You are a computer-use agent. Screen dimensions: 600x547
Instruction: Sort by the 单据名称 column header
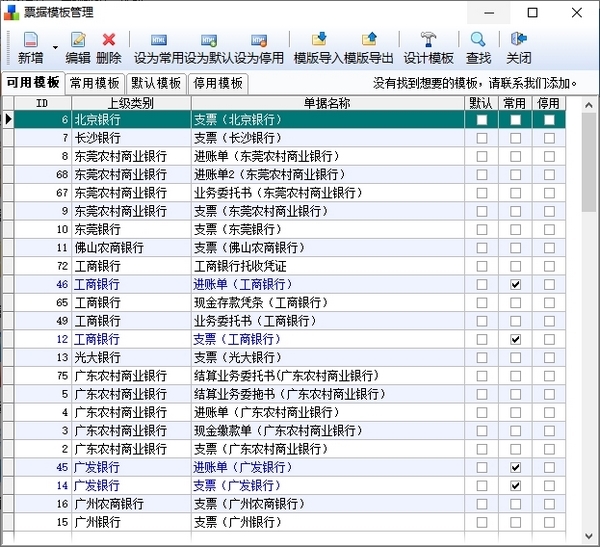(x=328, y=103)
